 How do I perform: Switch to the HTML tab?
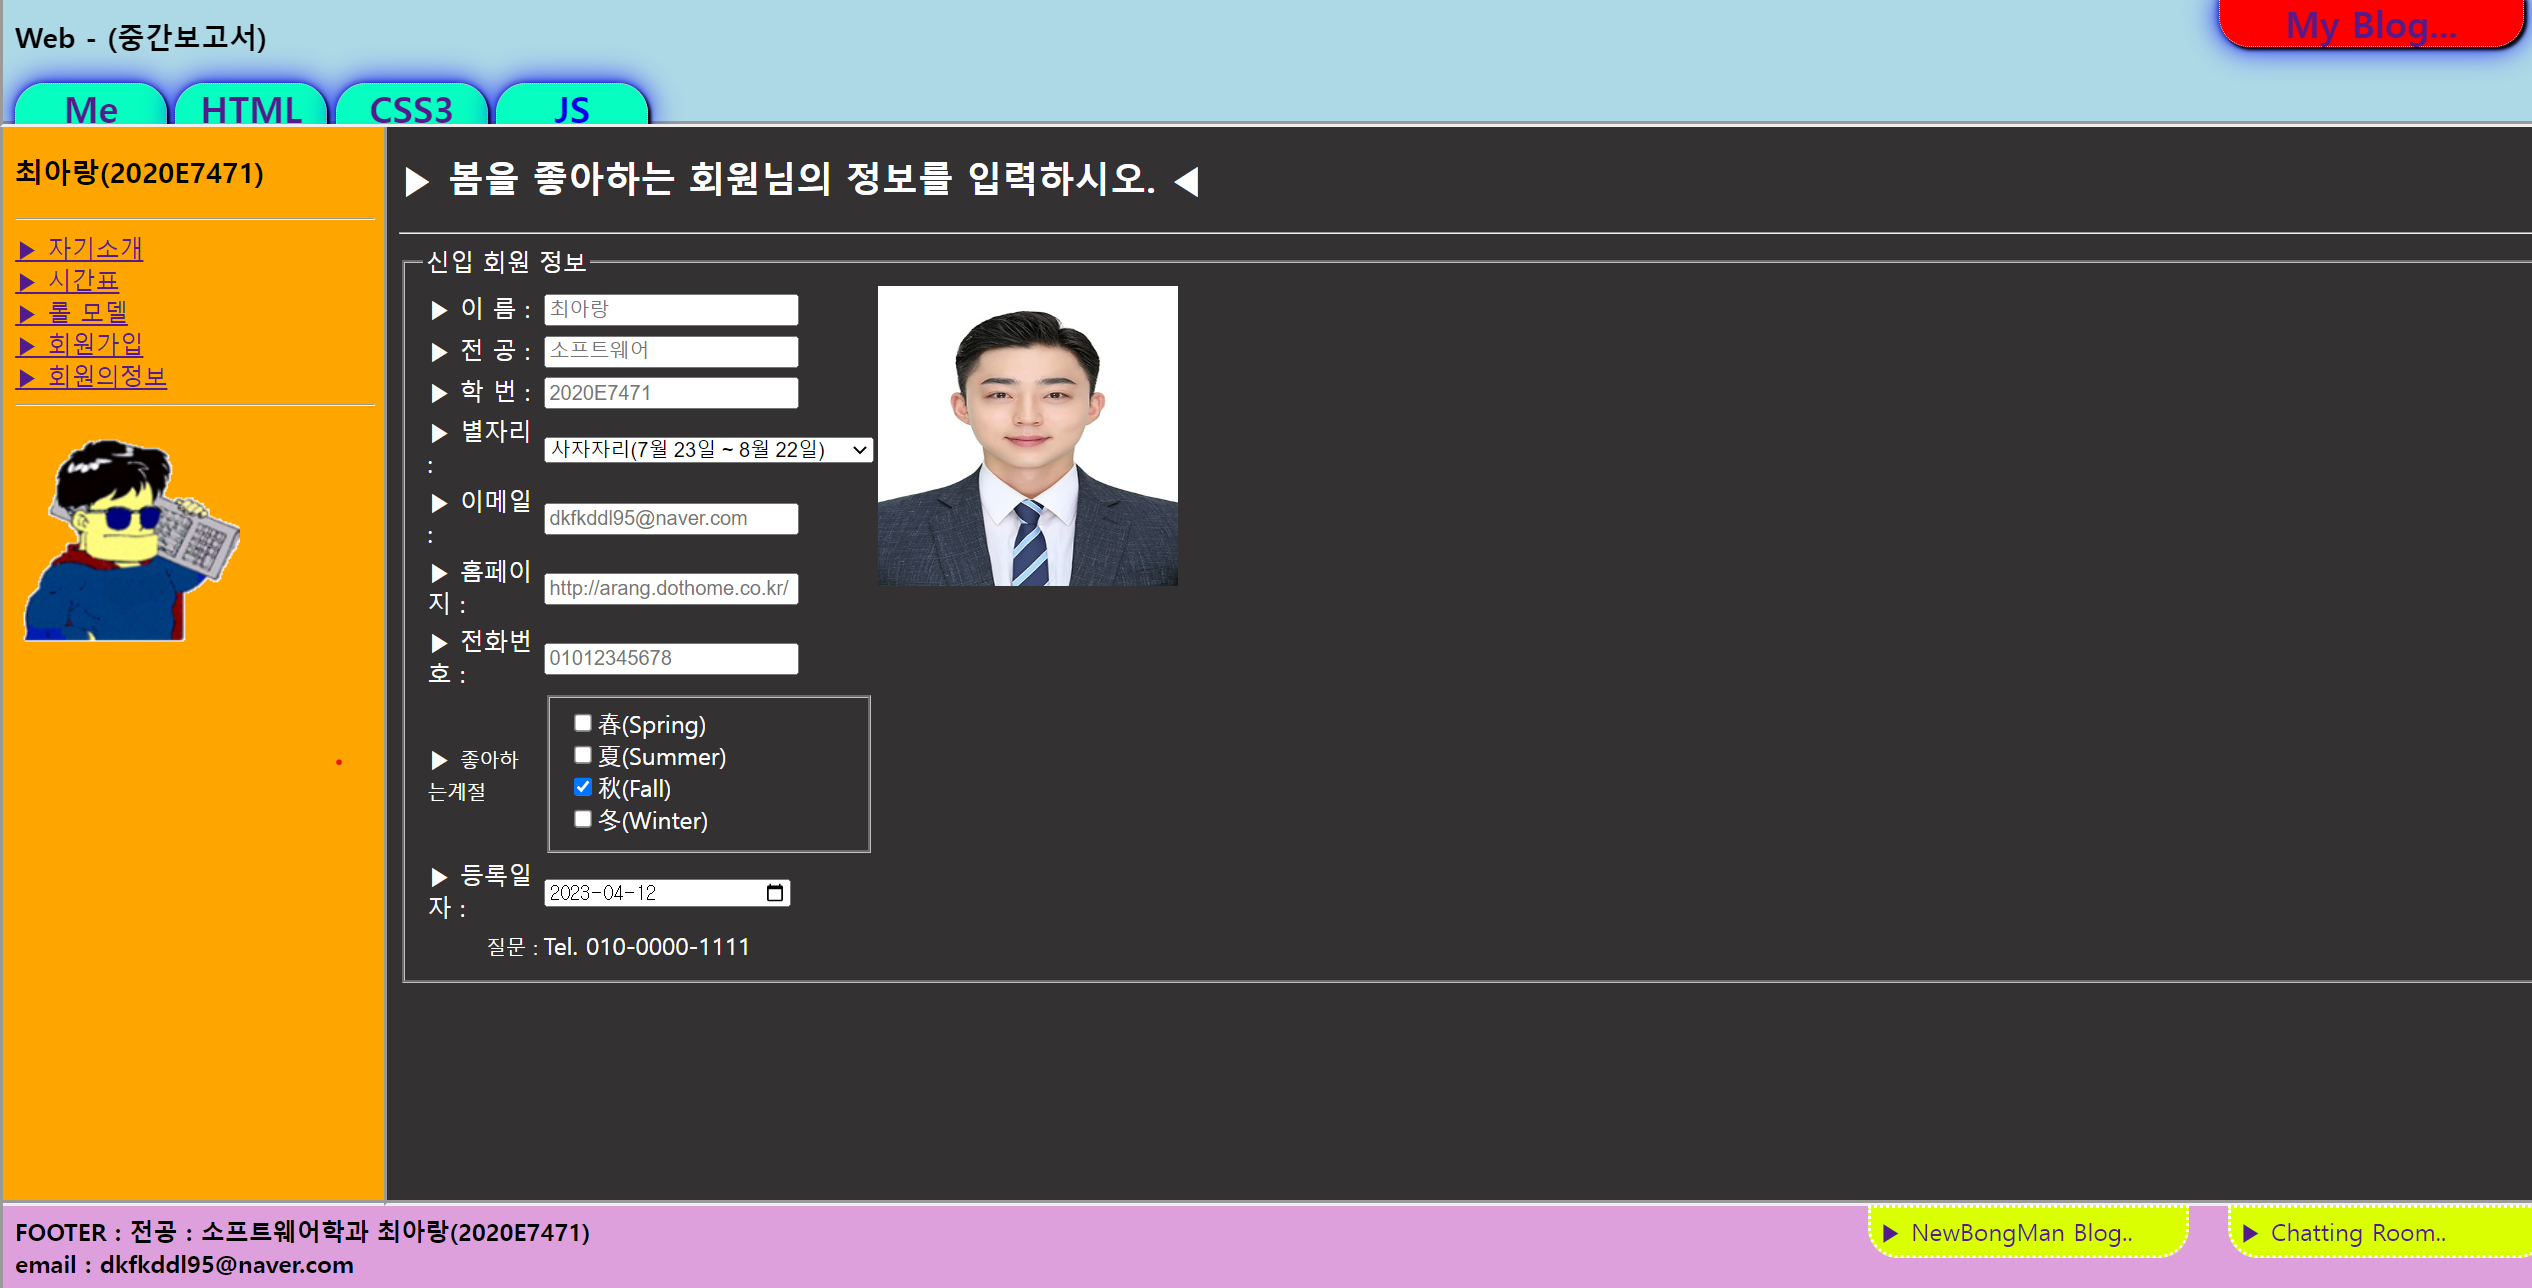[251, 107]
